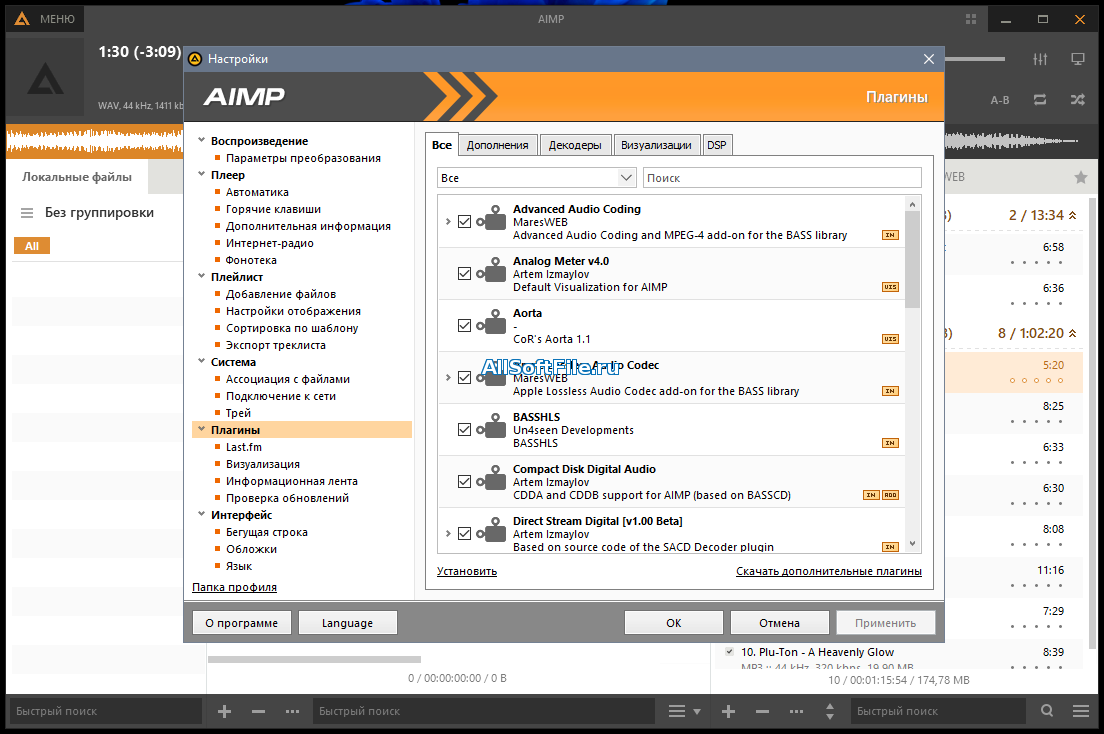
Task: Click the three-dots icon before the middle quick search
Action: (292, 711)
